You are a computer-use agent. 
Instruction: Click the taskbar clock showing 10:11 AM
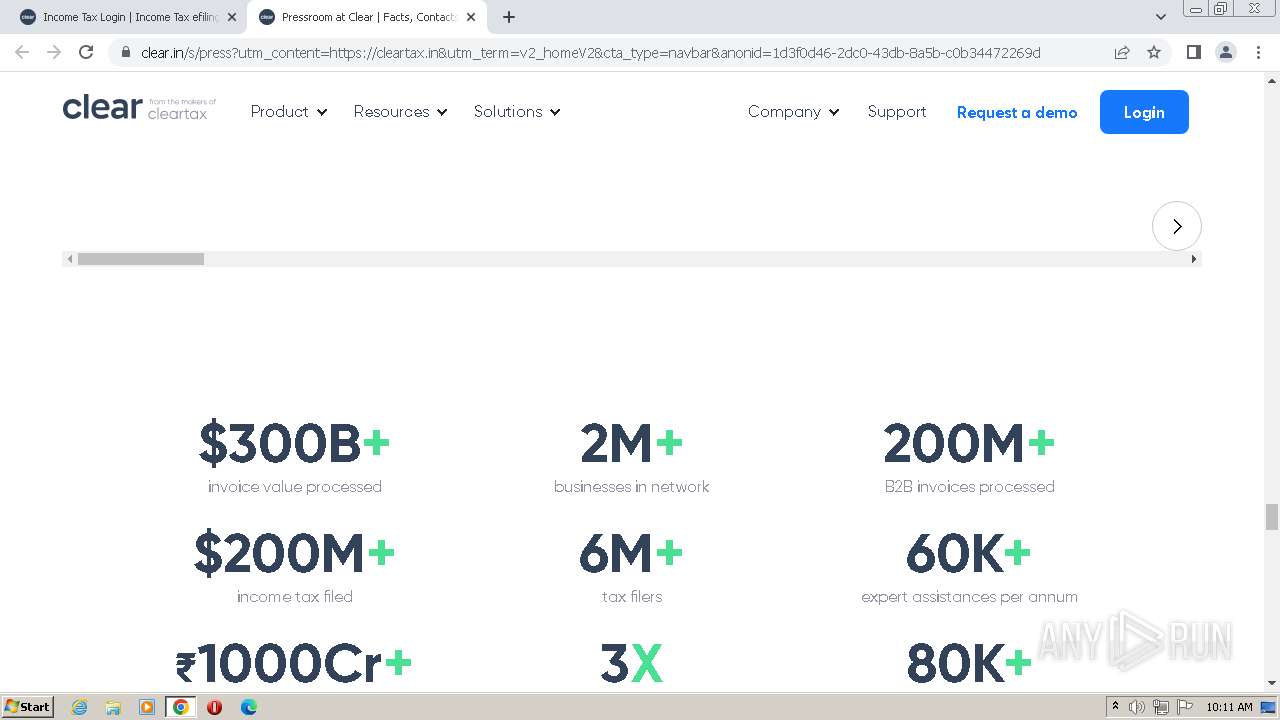click(x=1229, y=707)
